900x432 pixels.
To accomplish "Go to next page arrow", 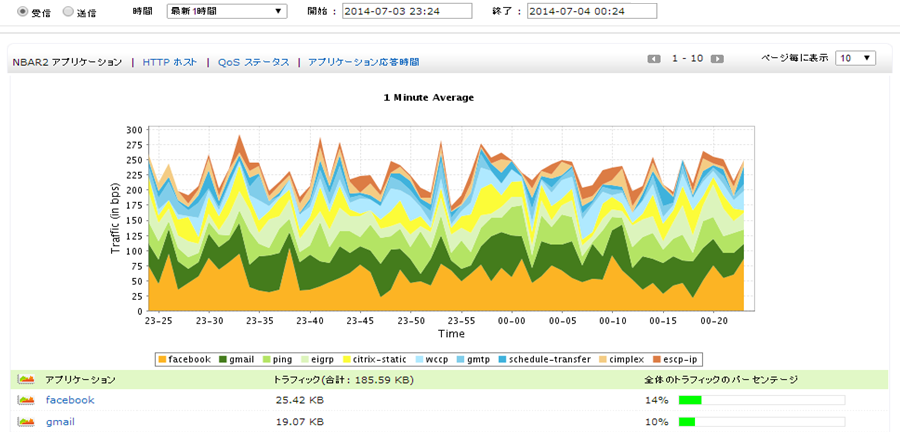I will point(717,59).
